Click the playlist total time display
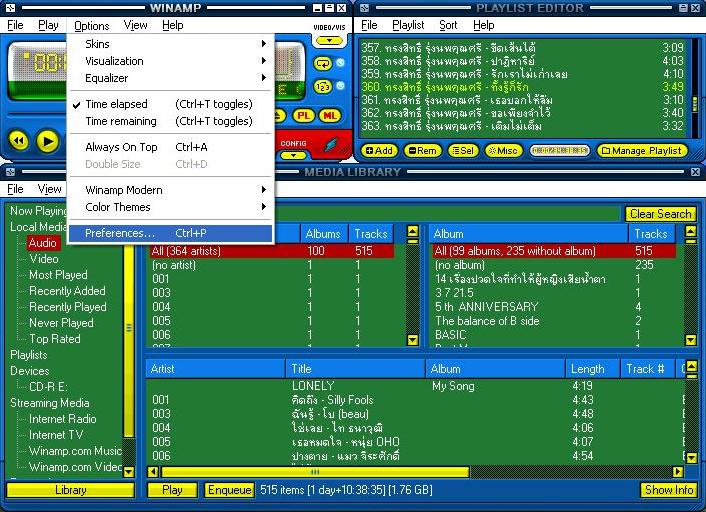Screen dimensions: 706x512 click(x=560, y=151)
